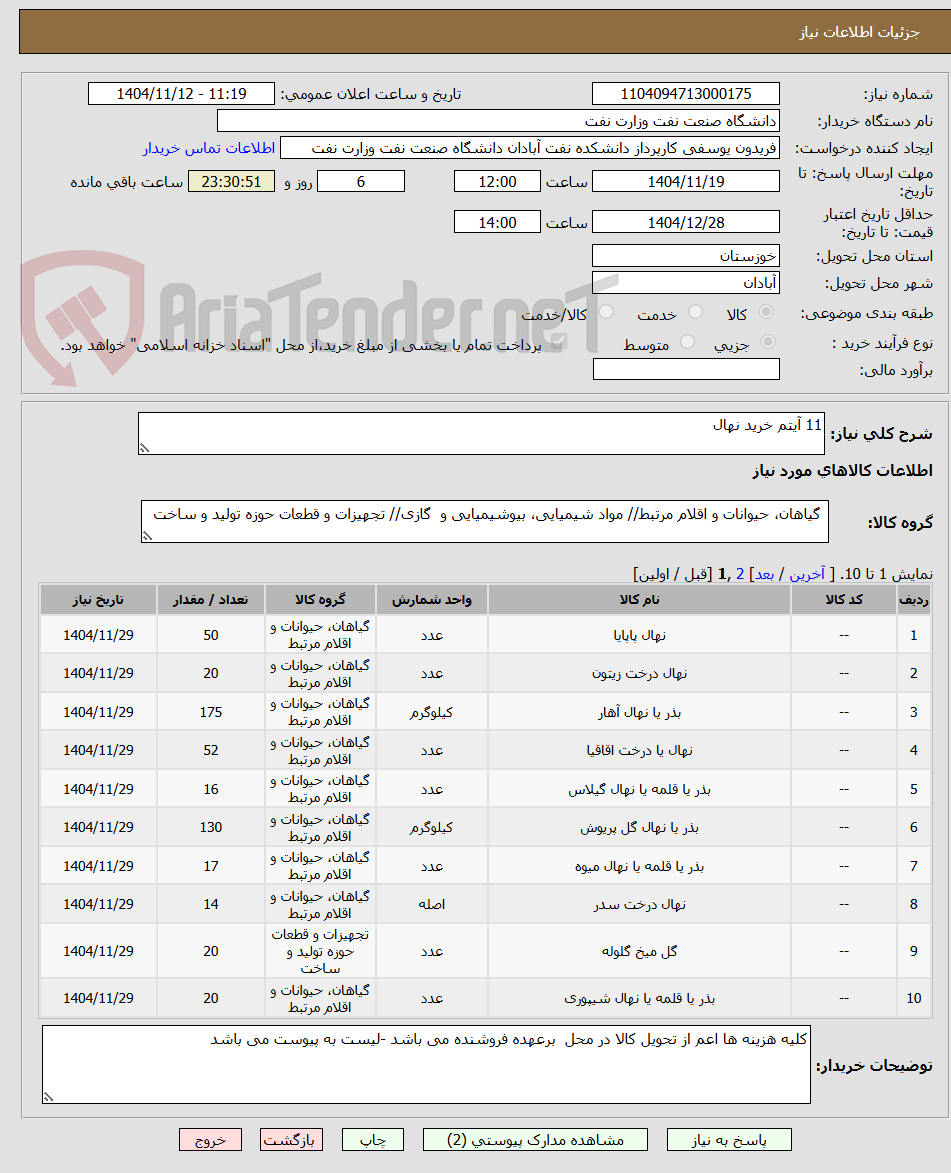Image resolution: width=951 pixels, height=1173 pixels.
Task: Click the تعداد / مقدار column header
Action: pyautogui.click(x=211, y=599)
